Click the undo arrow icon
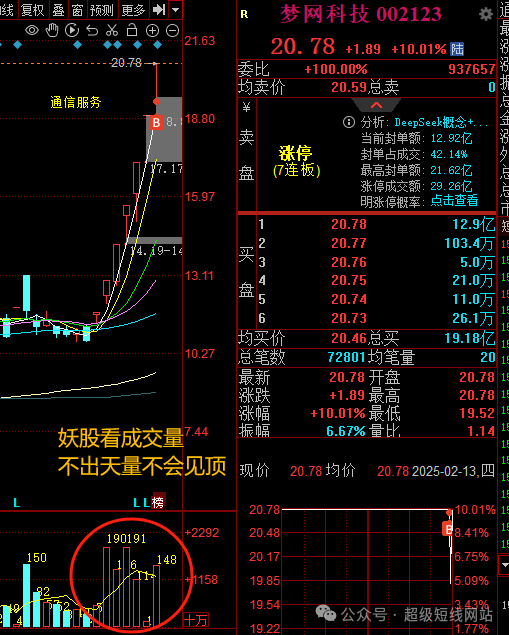The image size is (509, 635). point(92,30)
